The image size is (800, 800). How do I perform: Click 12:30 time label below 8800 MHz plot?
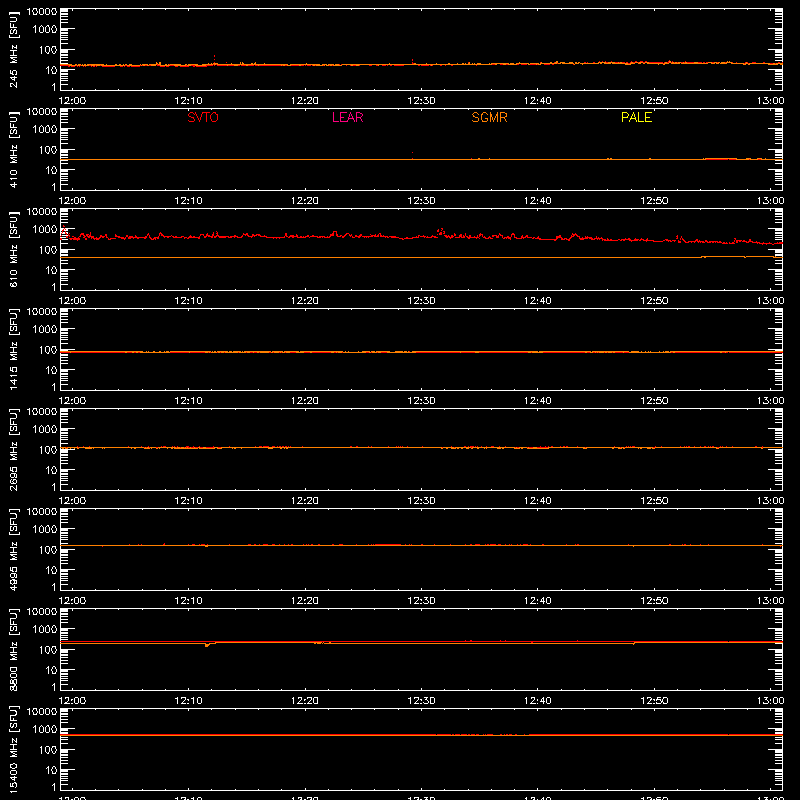coord(421,701)
